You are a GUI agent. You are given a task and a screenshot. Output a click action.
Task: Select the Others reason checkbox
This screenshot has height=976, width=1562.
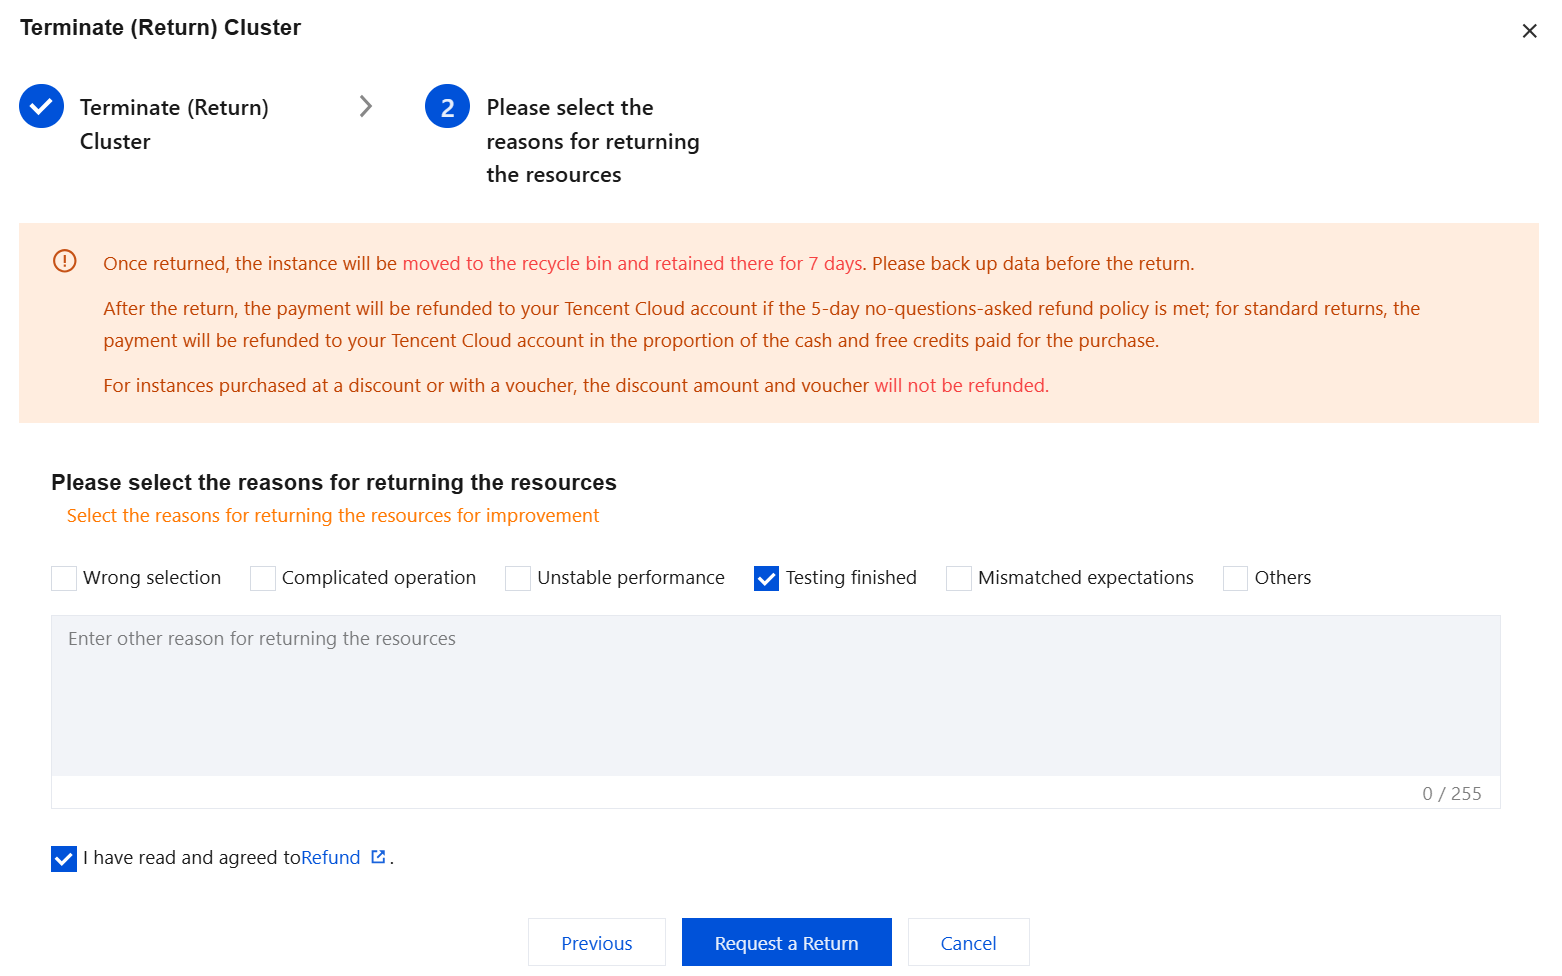tap(1236, 578)
